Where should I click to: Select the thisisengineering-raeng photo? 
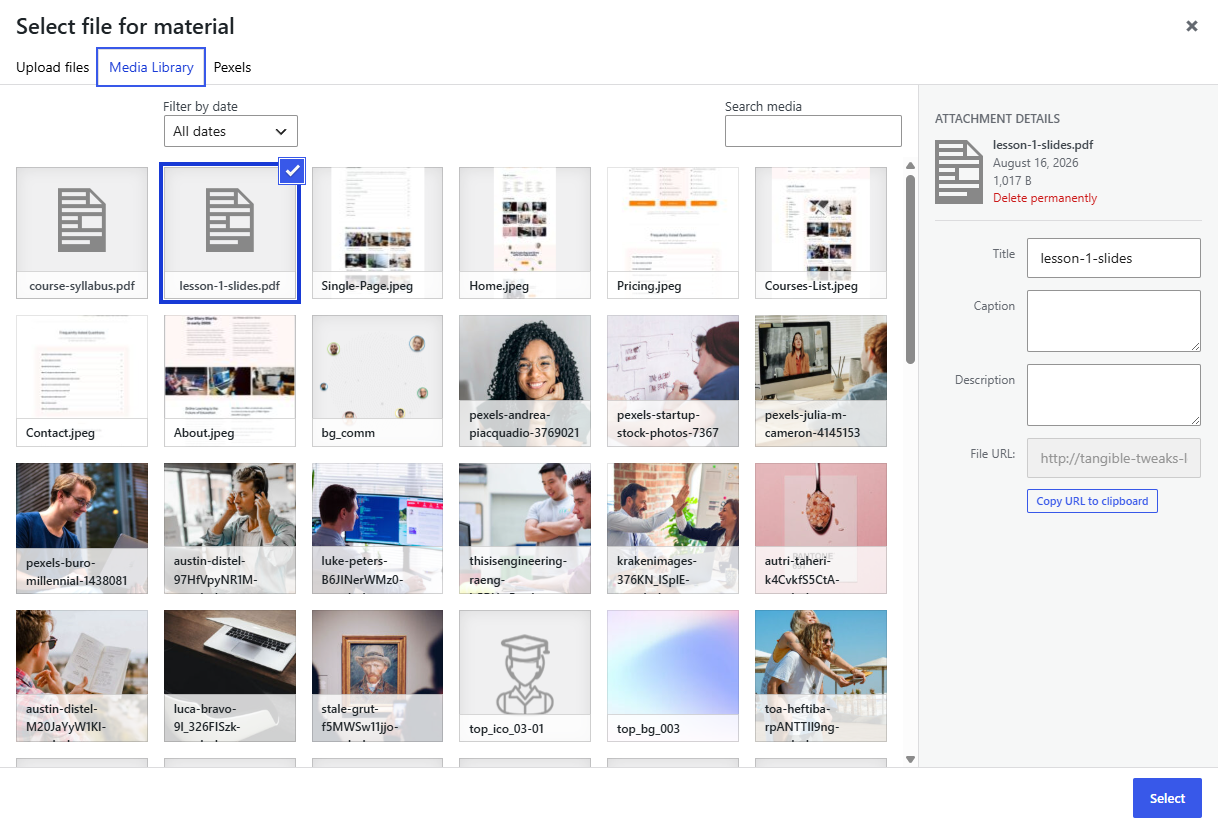[525, 529]
